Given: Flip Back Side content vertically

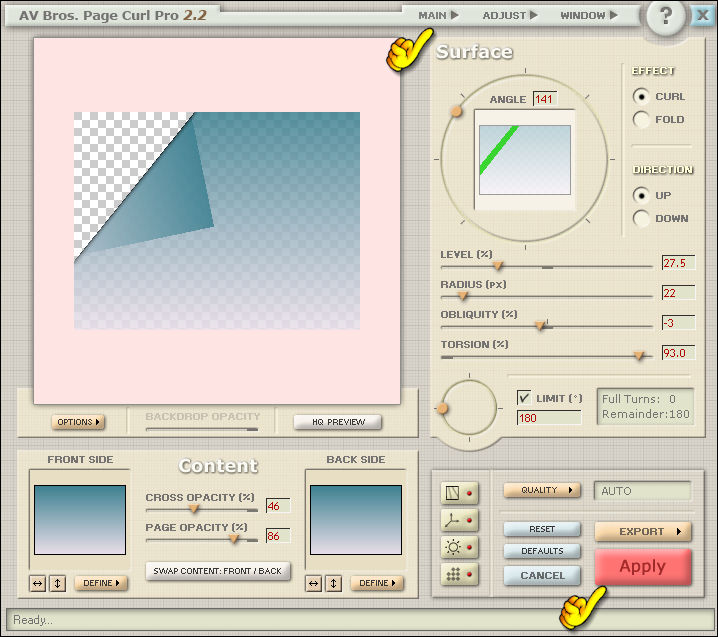Looking at the screenshot, I should point(334,583).
